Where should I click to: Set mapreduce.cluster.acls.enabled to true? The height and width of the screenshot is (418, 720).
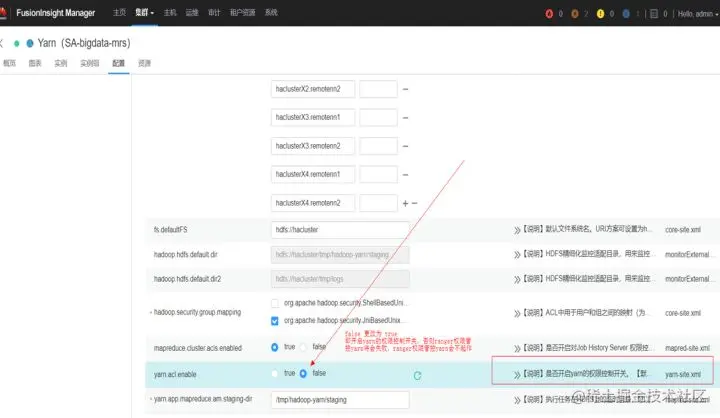275,347
